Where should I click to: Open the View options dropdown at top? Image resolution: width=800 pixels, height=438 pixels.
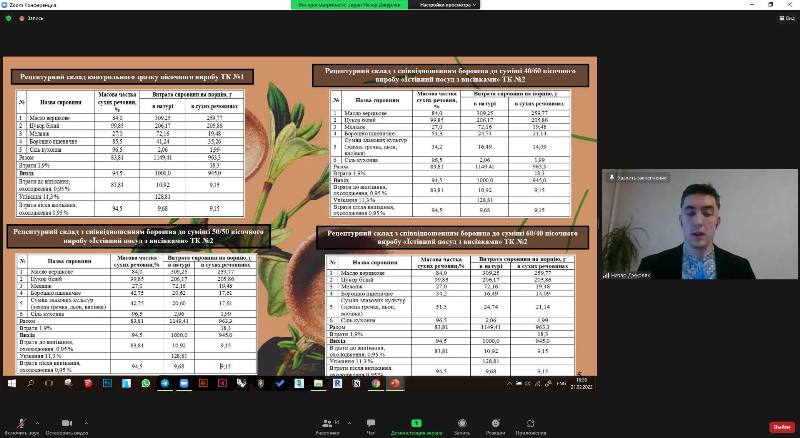tap(448, 5)
